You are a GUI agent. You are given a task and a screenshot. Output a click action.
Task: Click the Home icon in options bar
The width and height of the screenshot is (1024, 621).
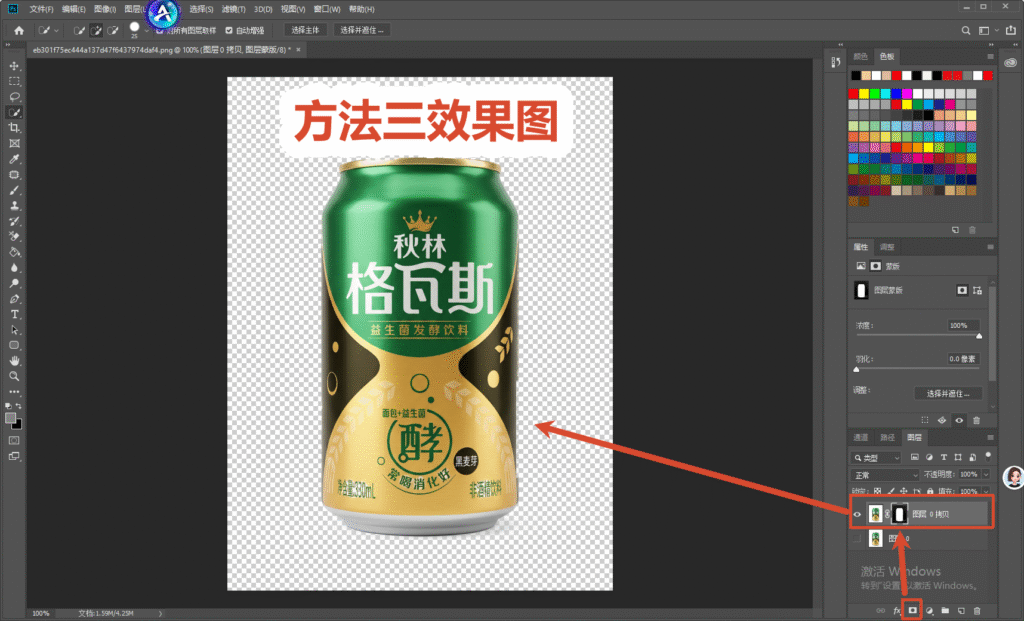pos(19,30)
